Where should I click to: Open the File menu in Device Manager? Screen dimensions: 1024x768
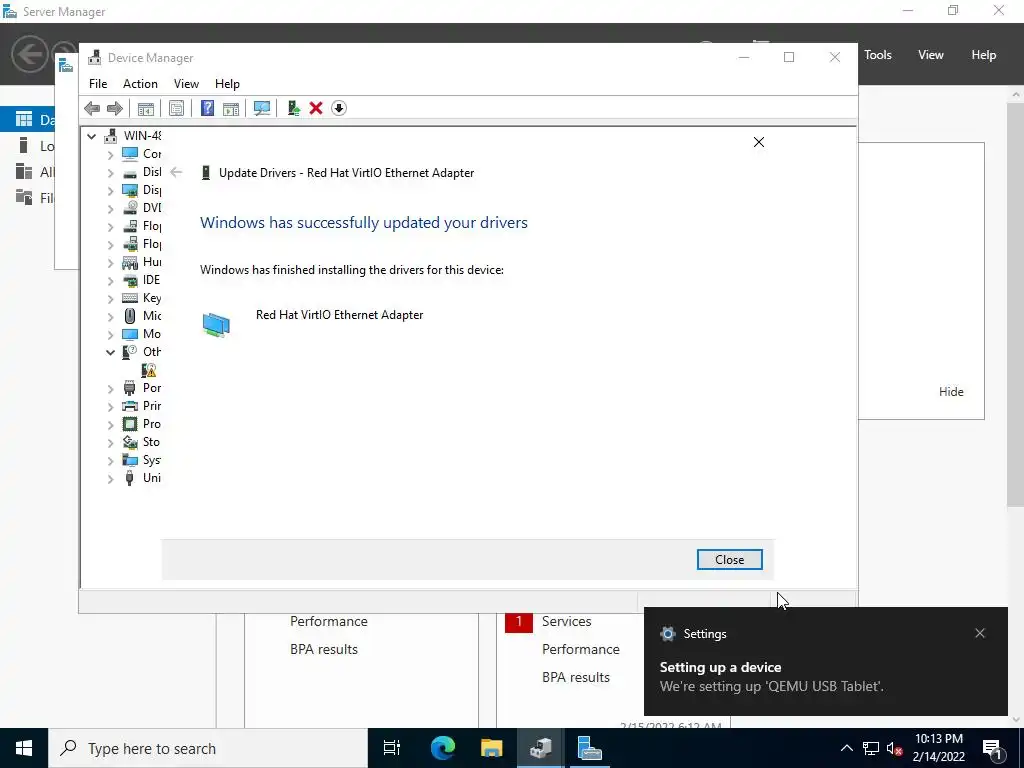(x=98, y=84)
